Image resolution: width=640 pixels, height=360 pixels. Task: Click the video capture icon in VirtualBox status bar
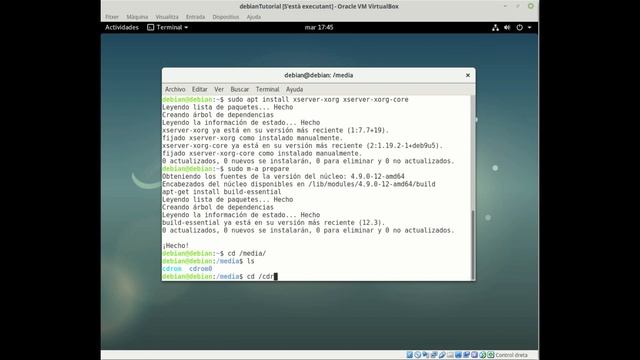pos(467,355)
